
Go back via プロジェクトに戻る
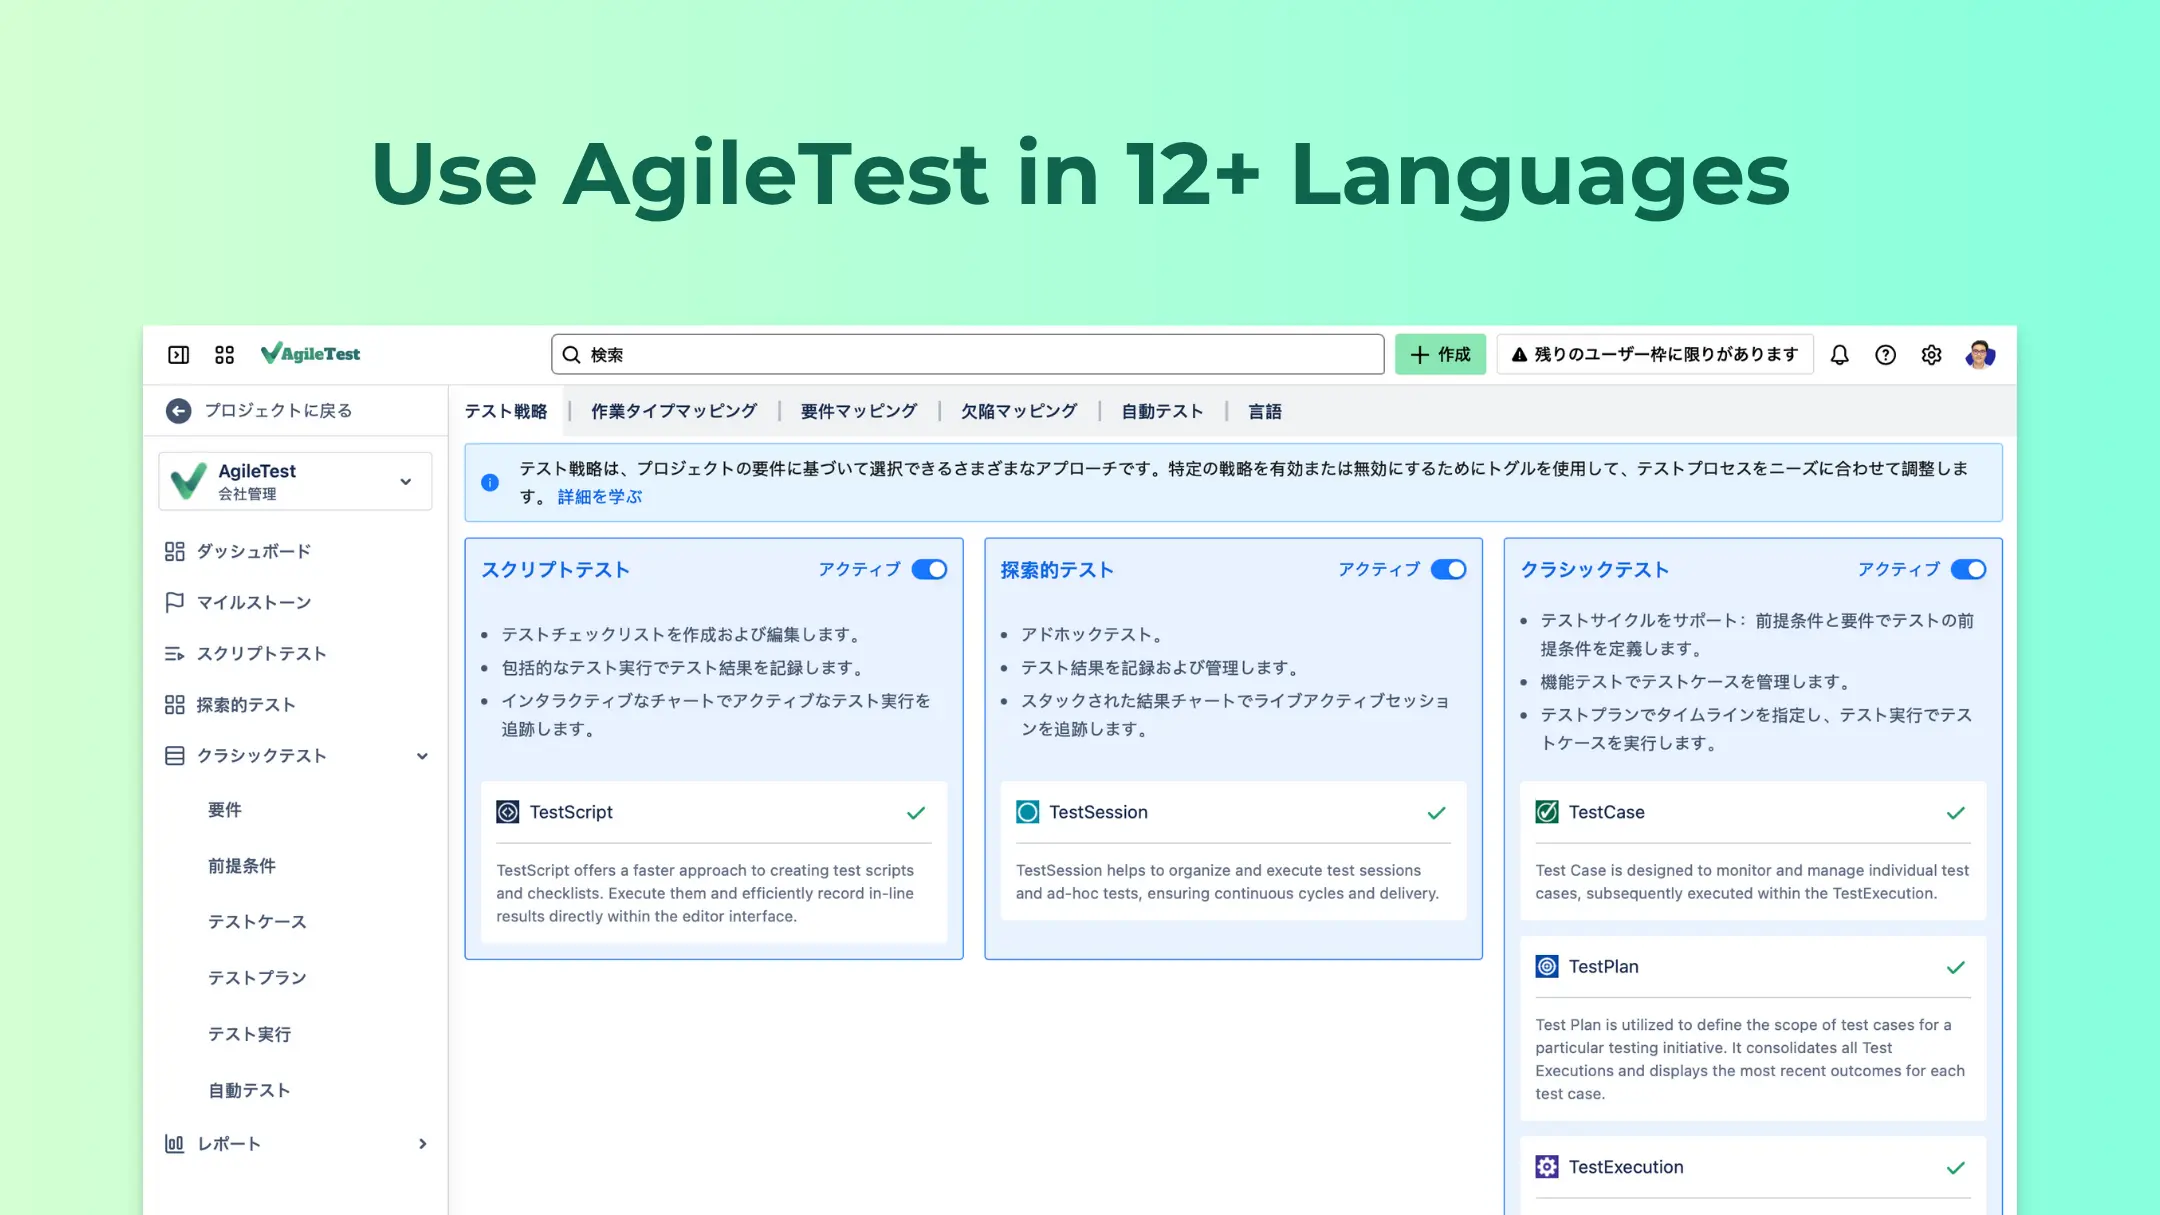[278, 411]
